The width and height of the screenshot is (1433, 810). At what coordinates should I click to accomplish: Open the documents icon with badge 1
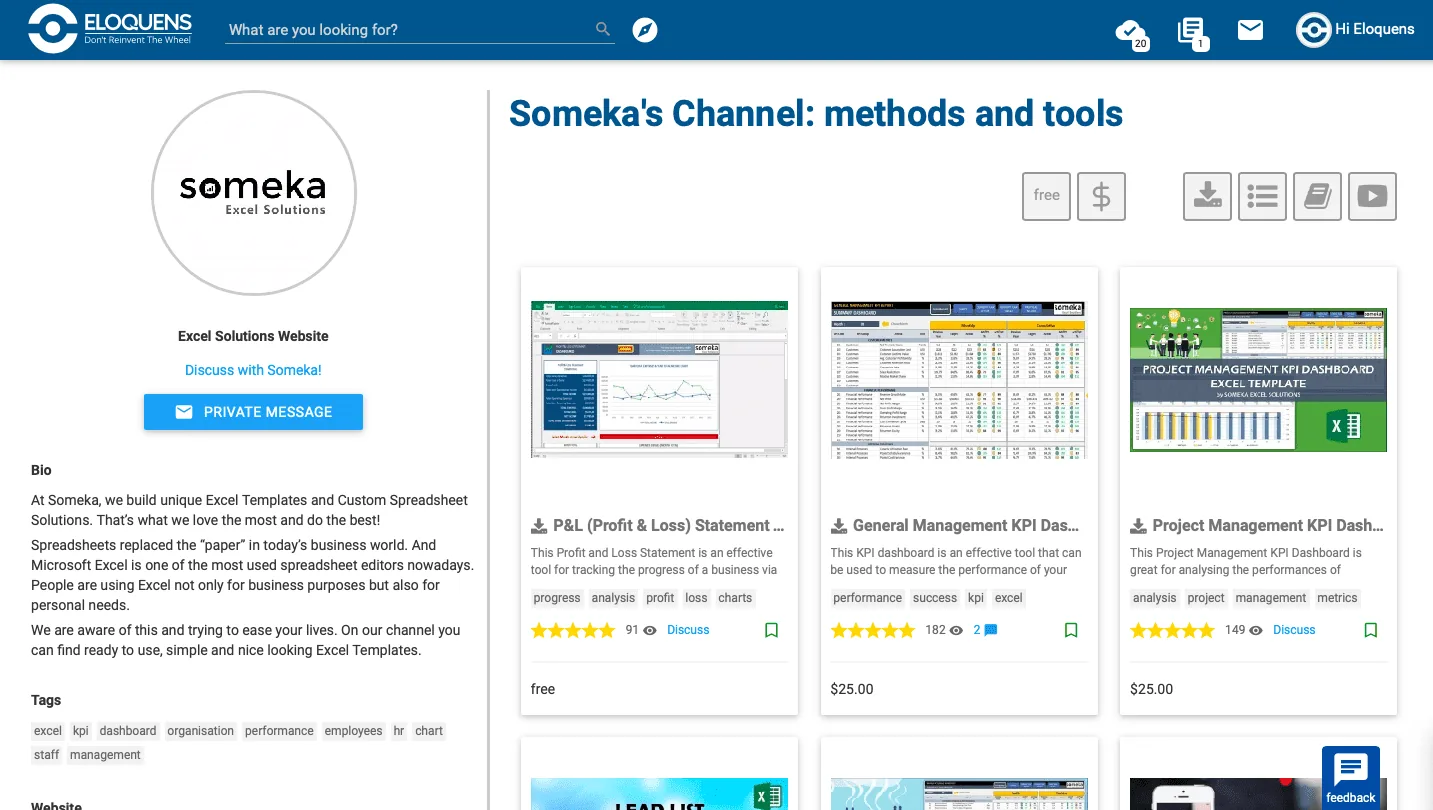1192,33
